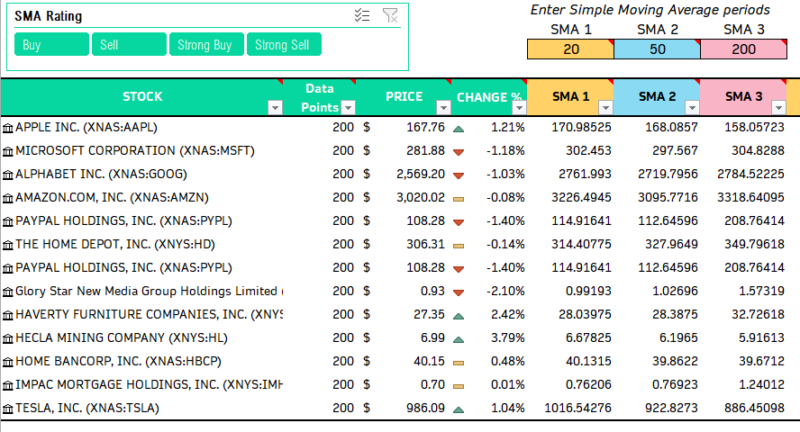The height and width of the screenshot is (432, 800).
Task: Select the TESLA, INC. (XNAS:TSLA) cell
Action: (142, 408)
